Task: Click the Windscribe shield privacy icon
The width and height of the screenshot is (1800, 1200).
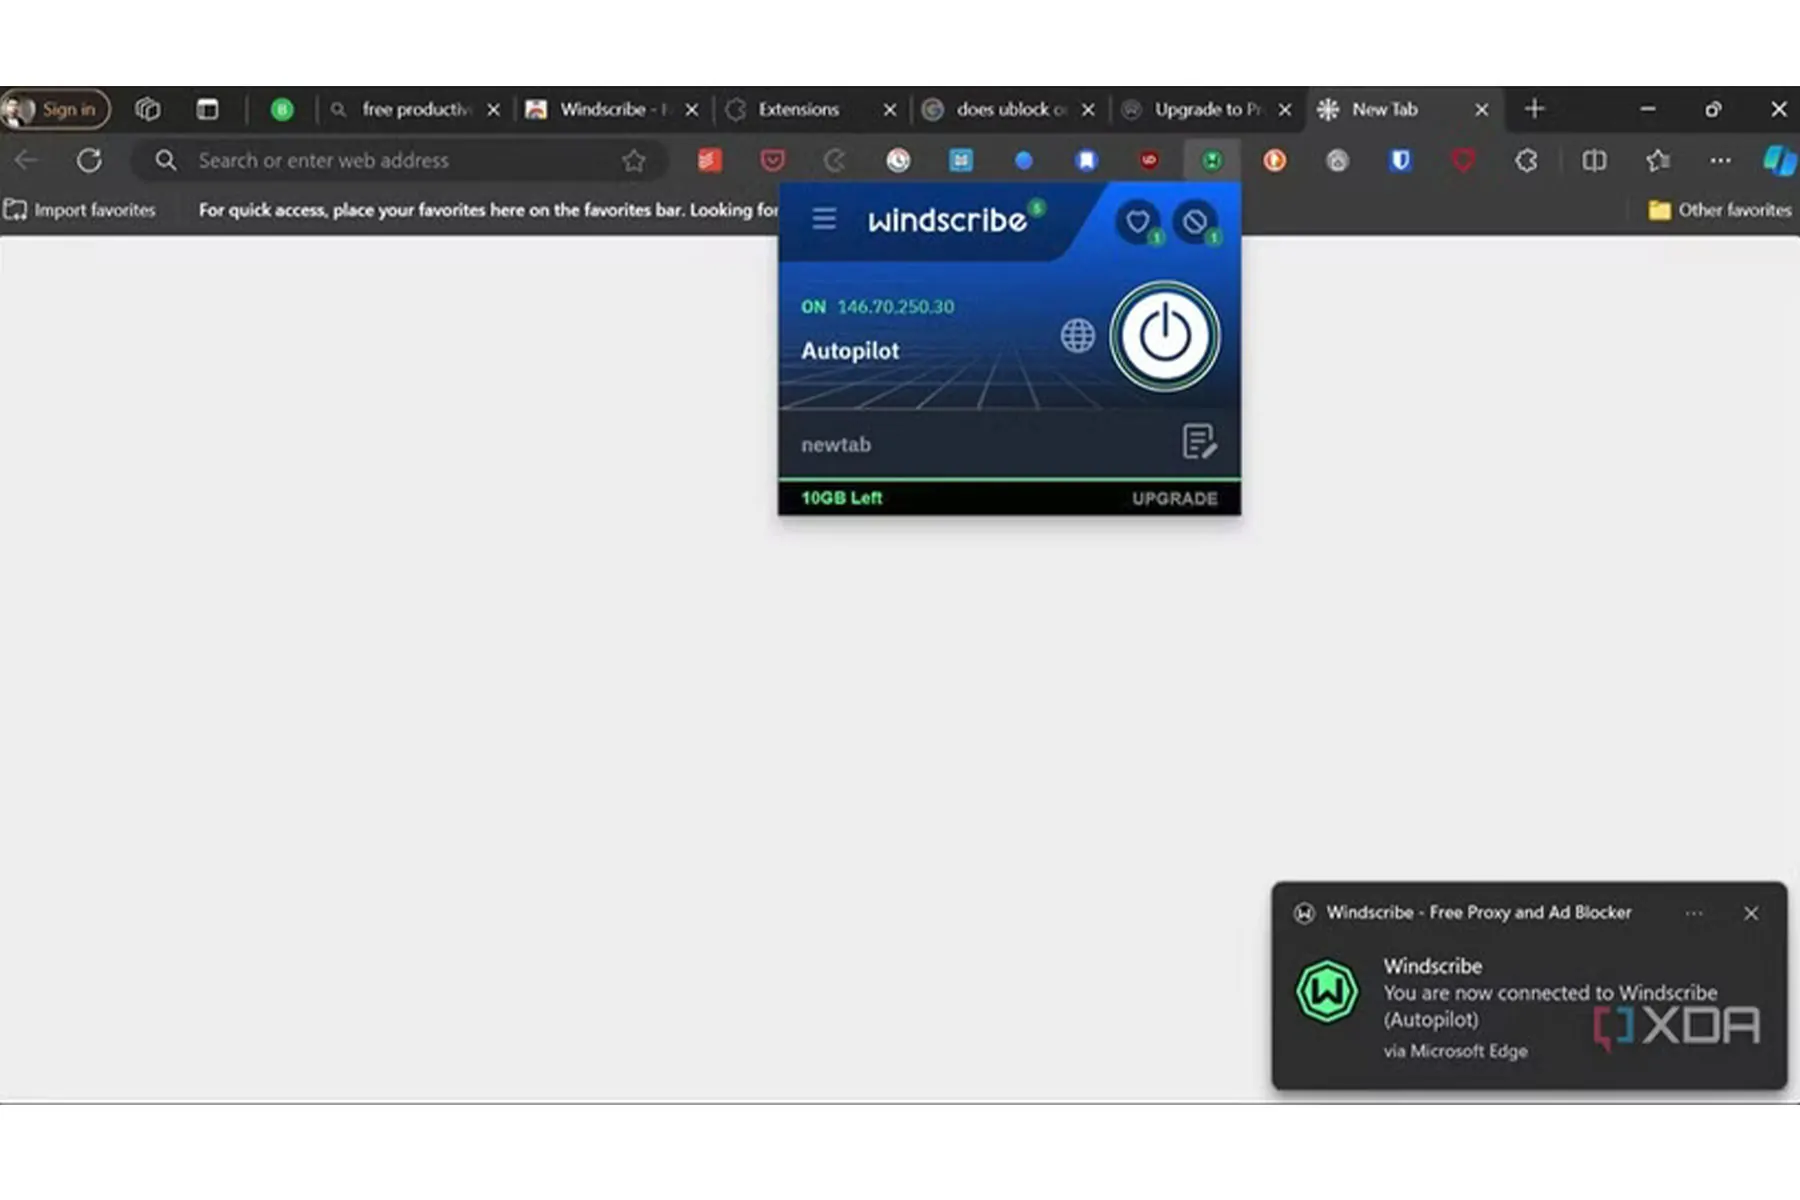Action: (1138, 222)
